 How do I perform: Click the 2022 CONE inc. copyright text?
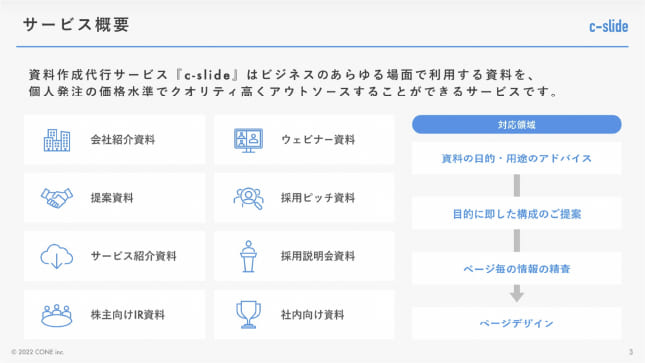coord(37,352)
